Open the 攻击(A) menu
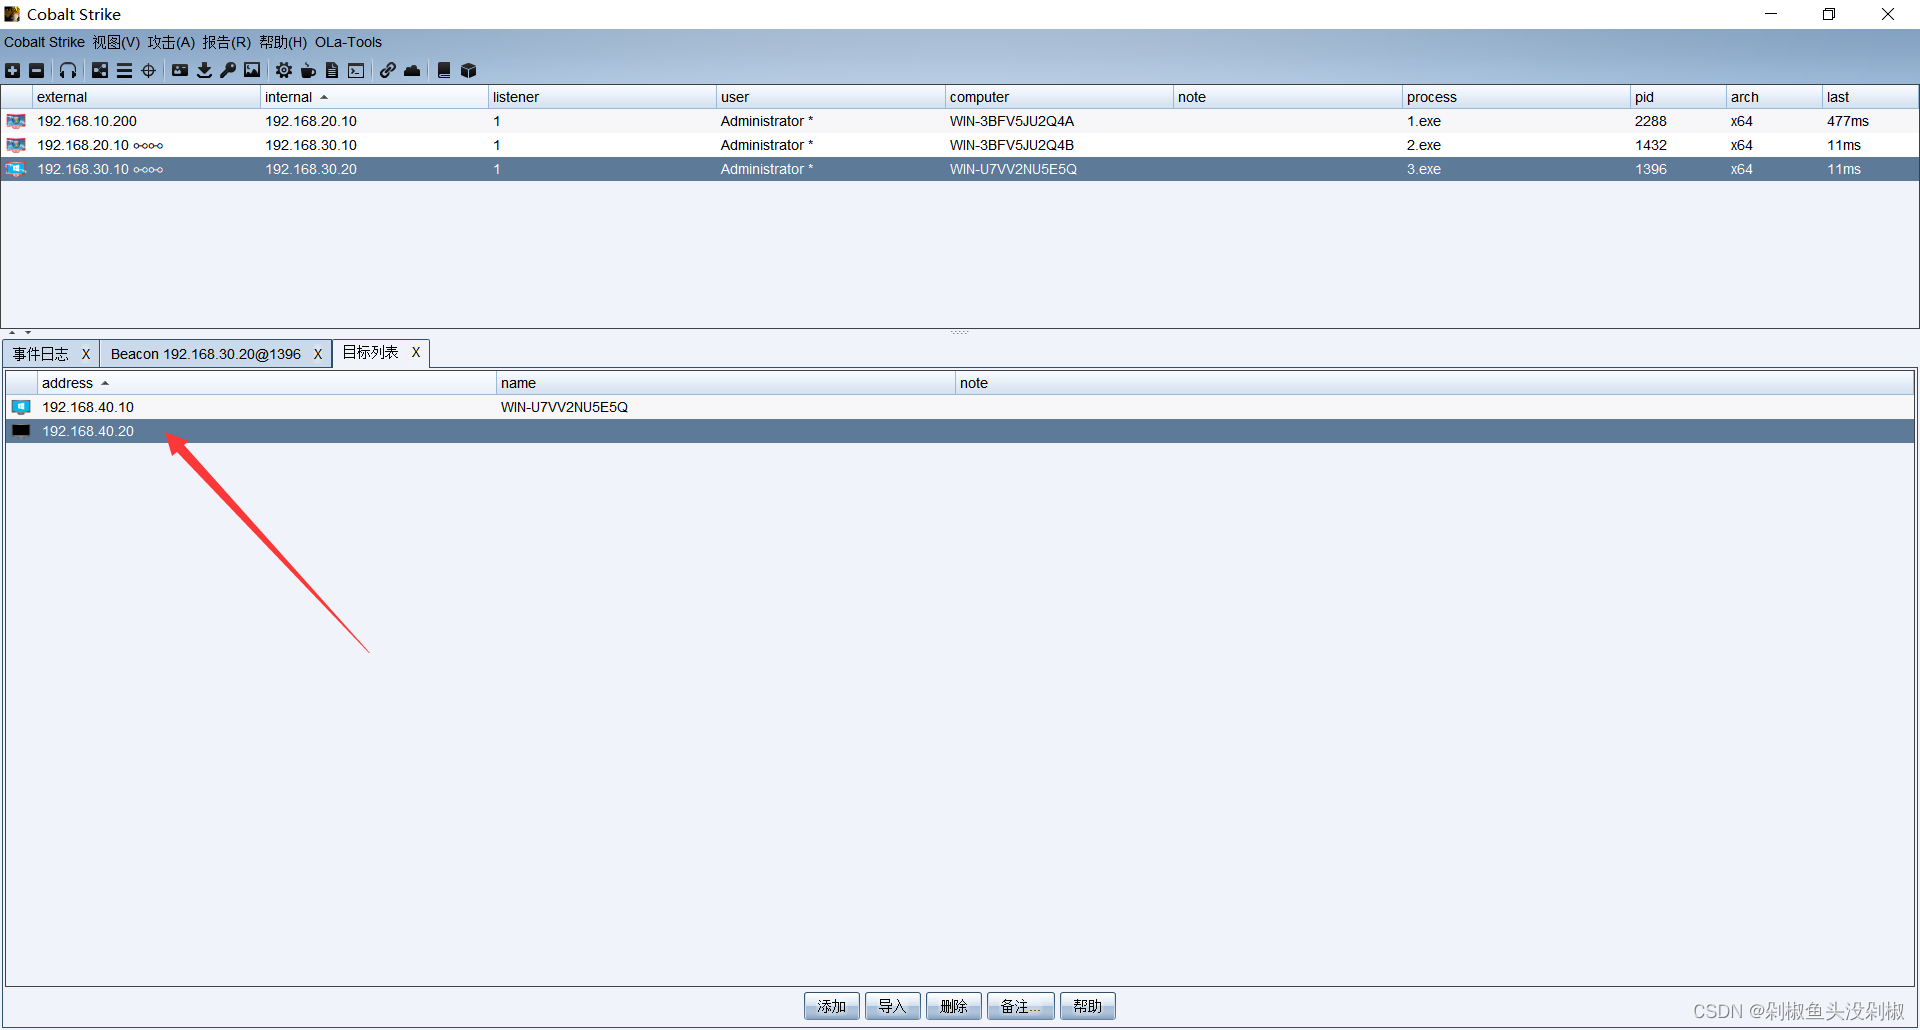1920x1030 pixels. [x=171, y=42]
